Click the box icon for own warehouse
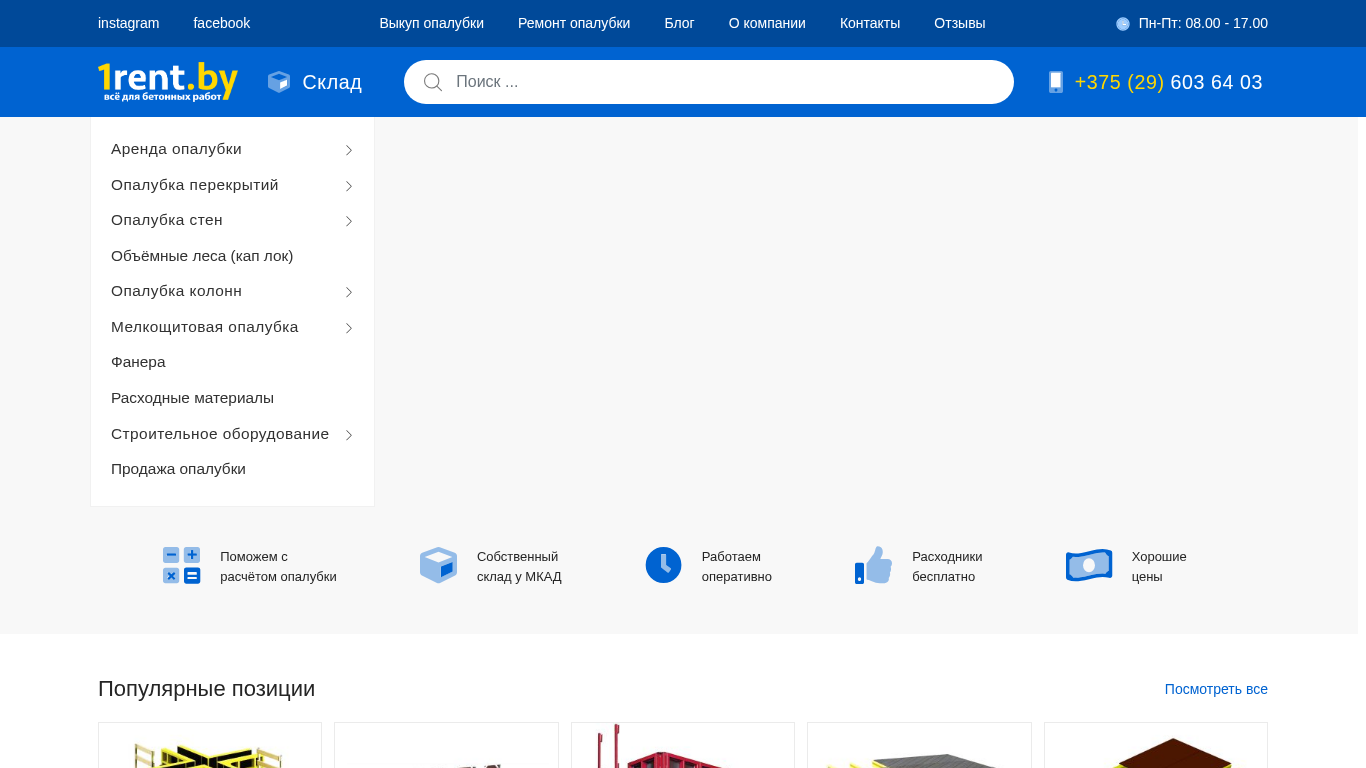 438,566
